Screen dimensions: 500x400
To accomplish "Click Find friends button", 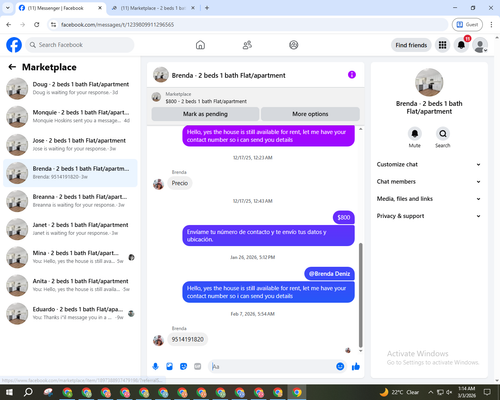I will click(411, 45).
